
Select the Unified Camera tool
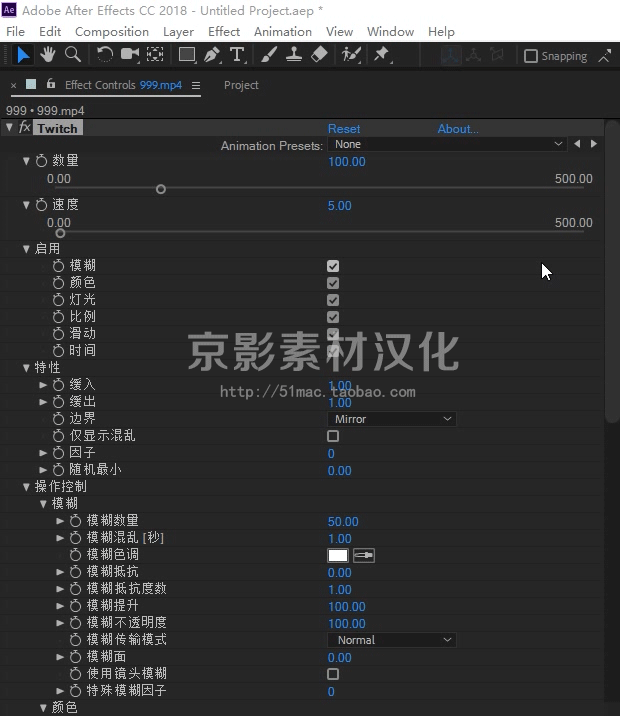click(130, 55)
